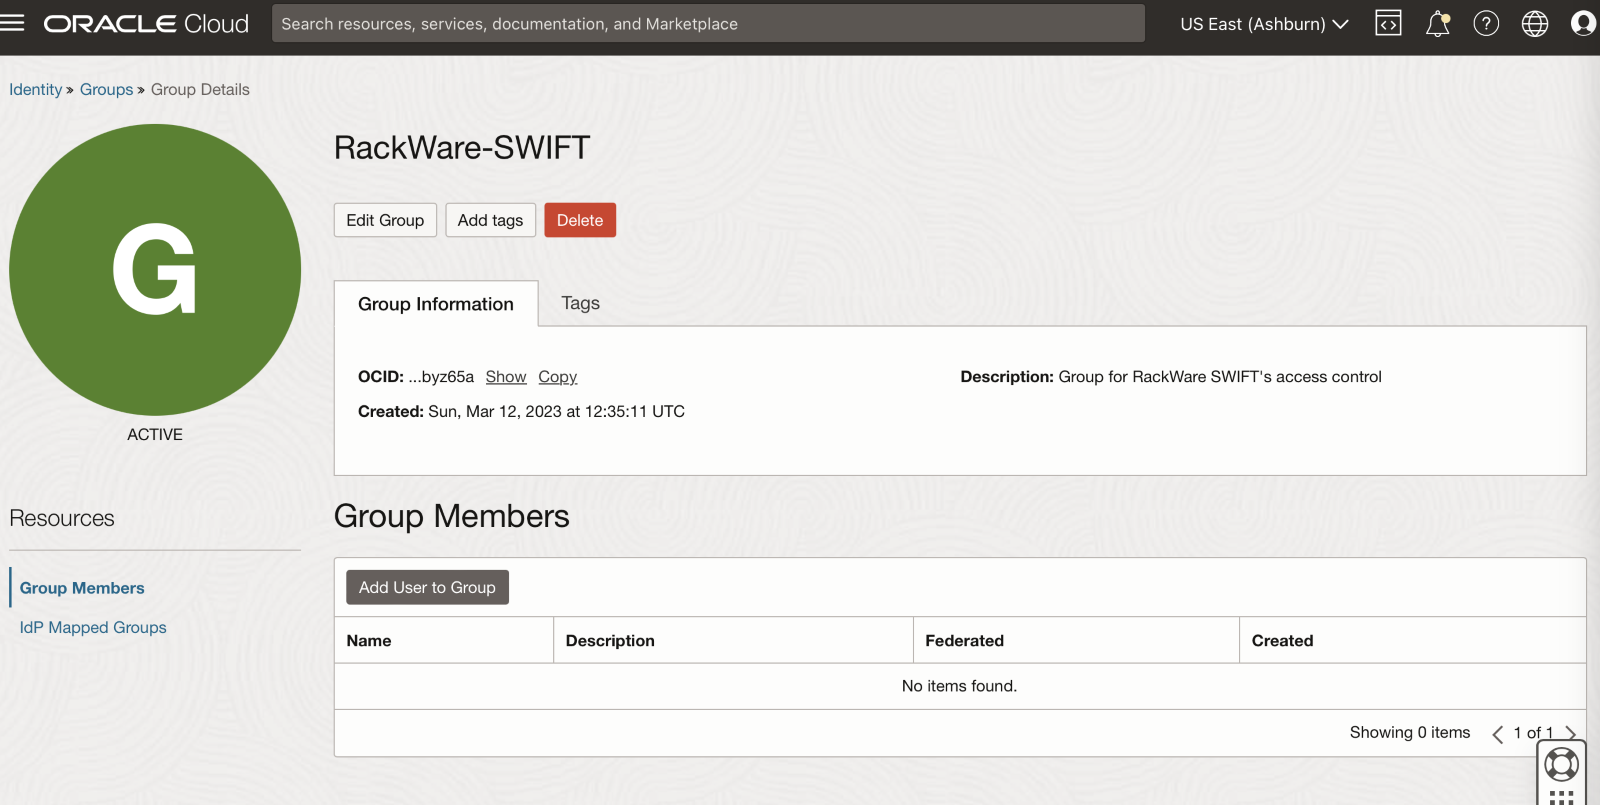
Task: Click the Add tags button
Action: (x=490, y=220)
